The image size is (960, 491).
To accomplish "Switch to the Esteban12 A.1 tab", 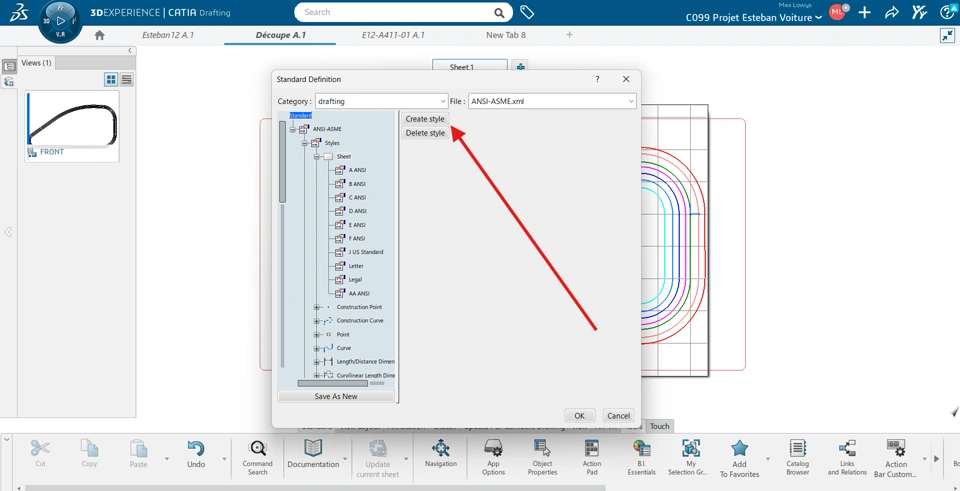I will (168, 35).
